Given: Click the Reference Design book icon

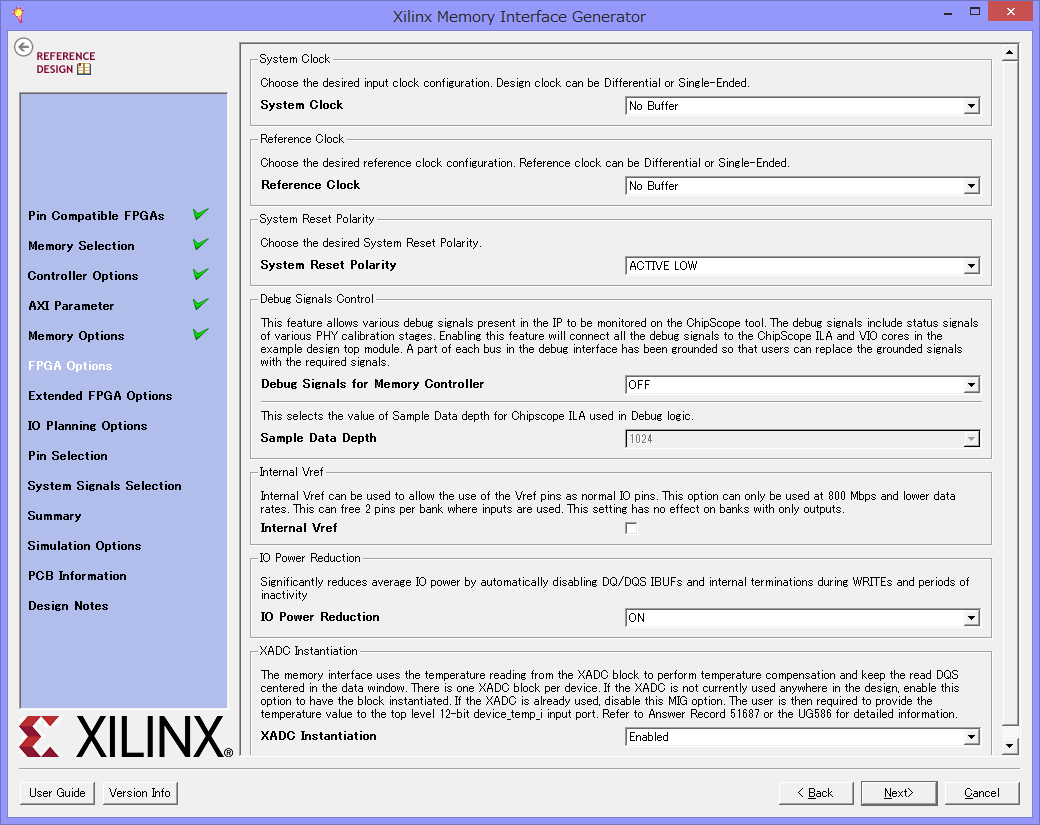Looking at the screenshot, I should pyautogui.click(x=84, y=69).
